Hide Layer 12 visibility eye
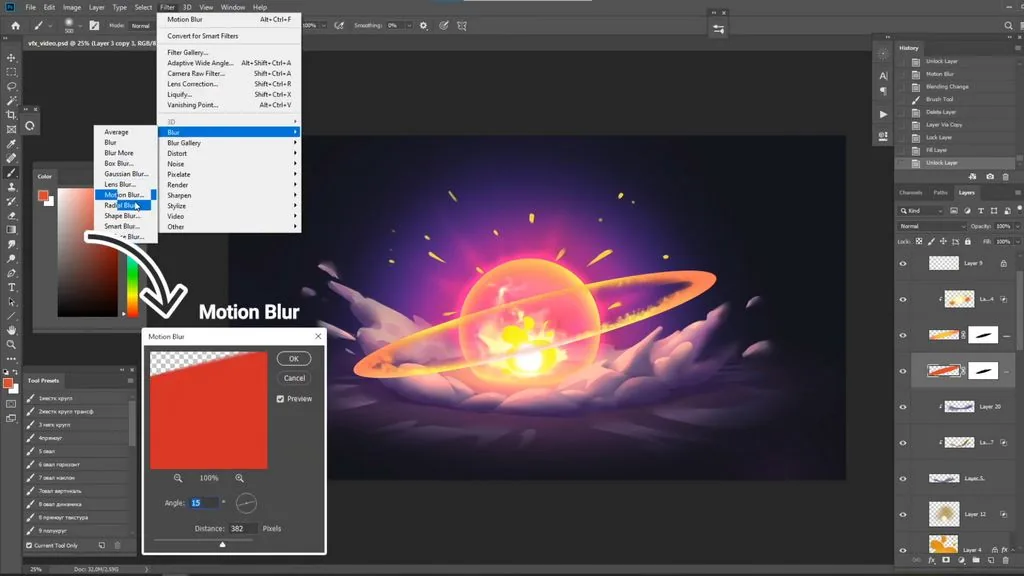The height and width of the screenshot is (576, 1024). click(903, 515)
